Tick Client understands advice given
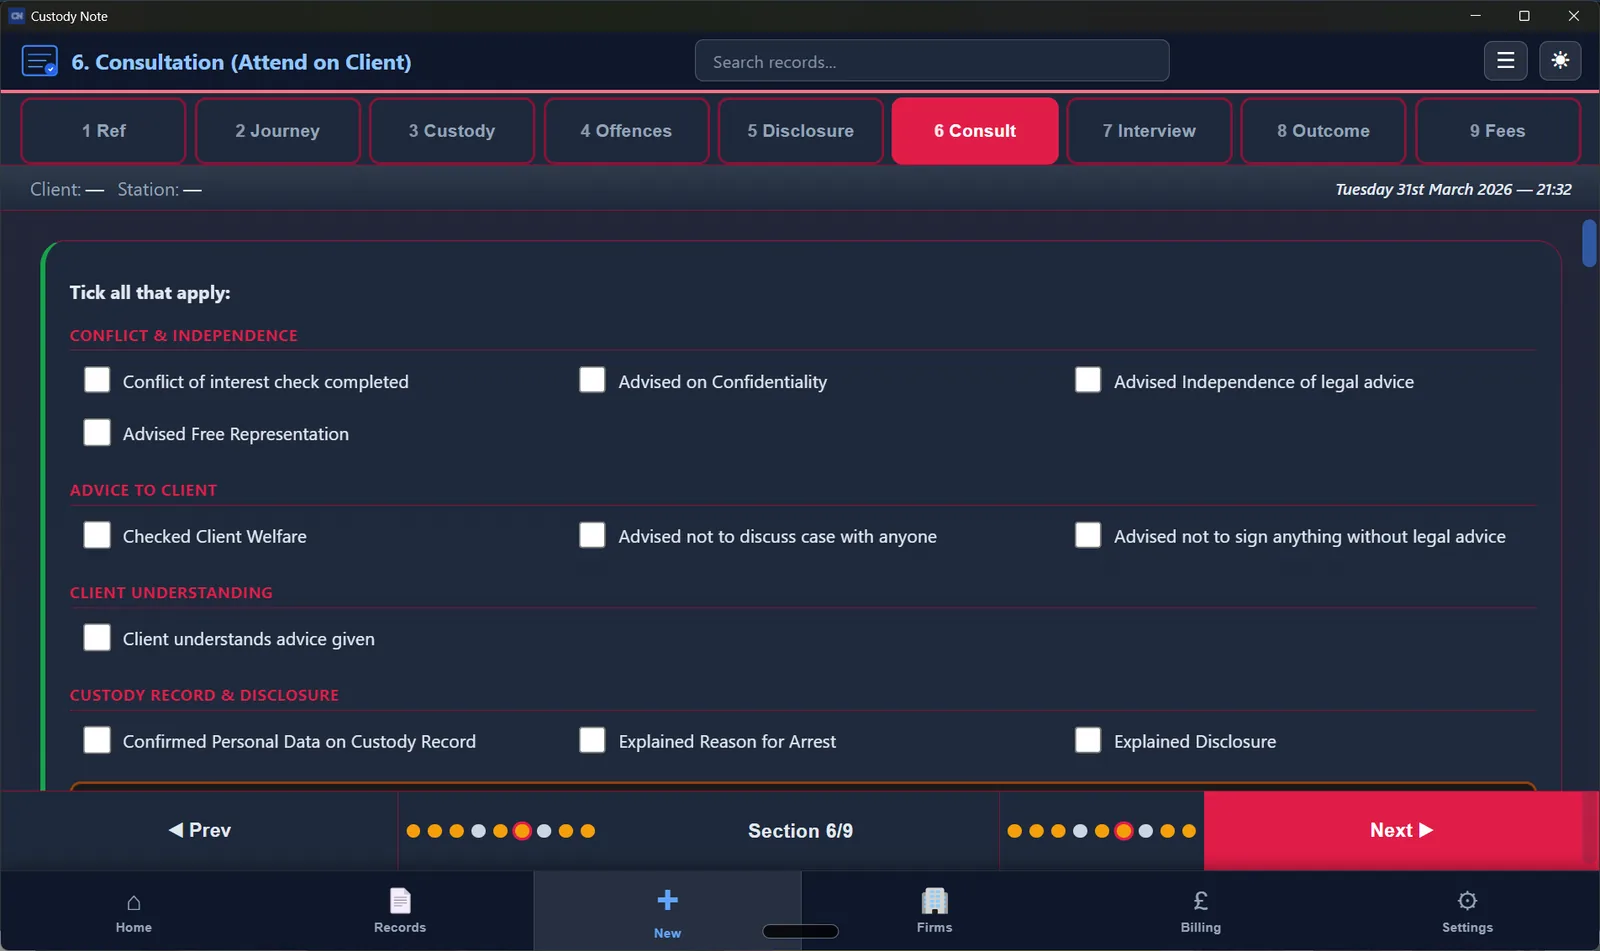Screen dimensions: 1600x951 pos(96,637)
